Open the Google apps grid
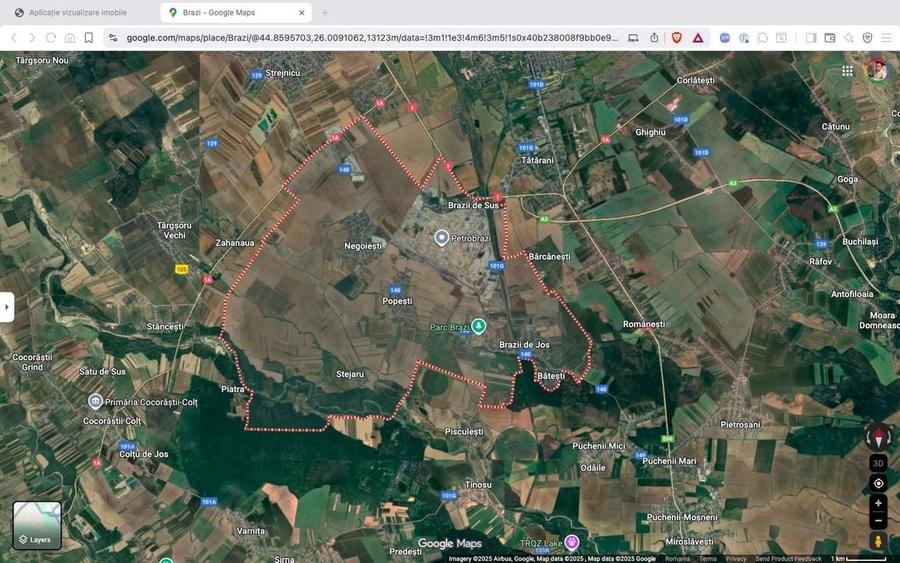The width and height of the screenshot is (900, 563). (x=847, y=71)
